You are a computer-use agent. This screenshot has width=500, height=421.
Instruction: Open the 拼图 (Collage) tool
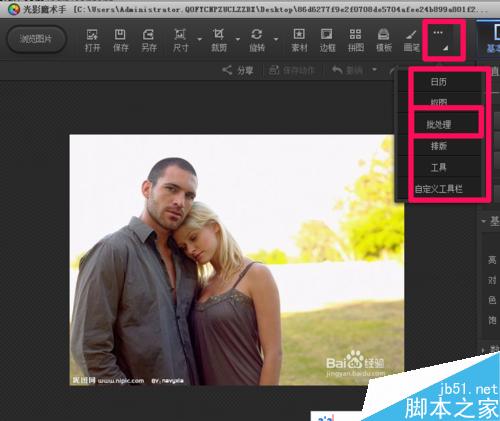(x=356, y=40)
